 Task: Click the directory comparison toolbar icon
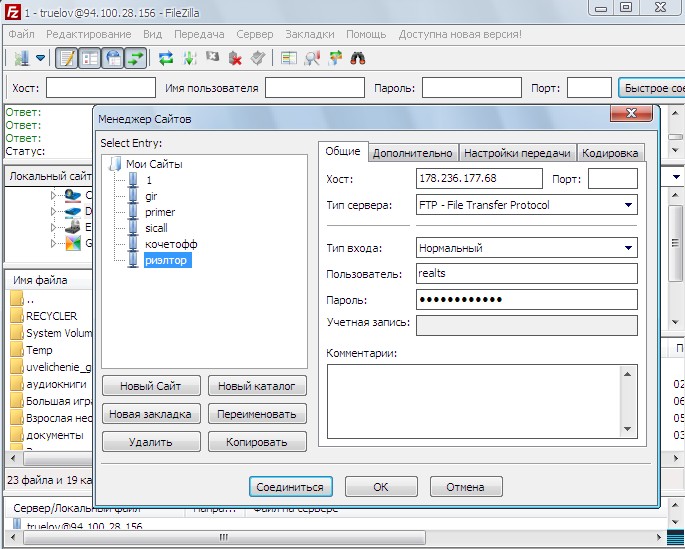pyautogui.click(x=312, y=58)
